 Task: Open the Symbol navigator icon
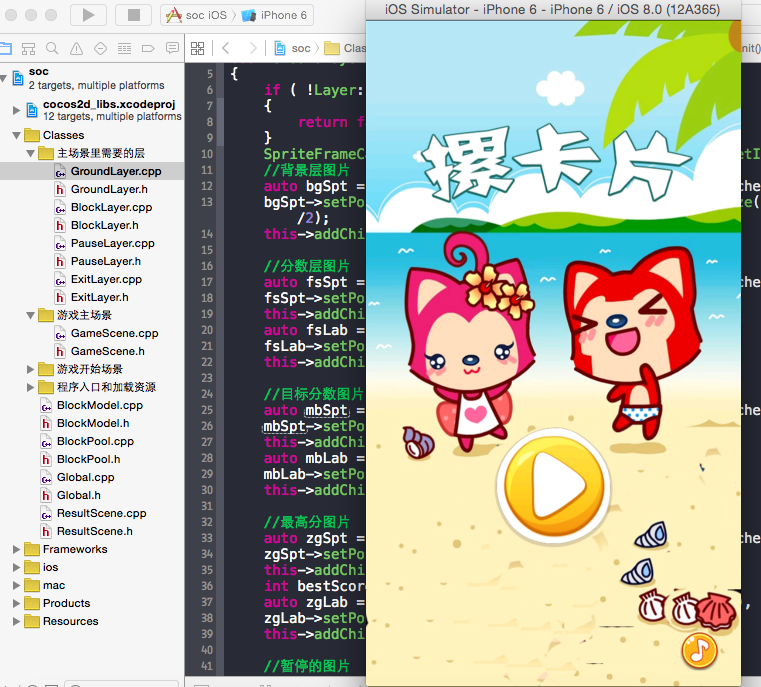pos(29,49)
